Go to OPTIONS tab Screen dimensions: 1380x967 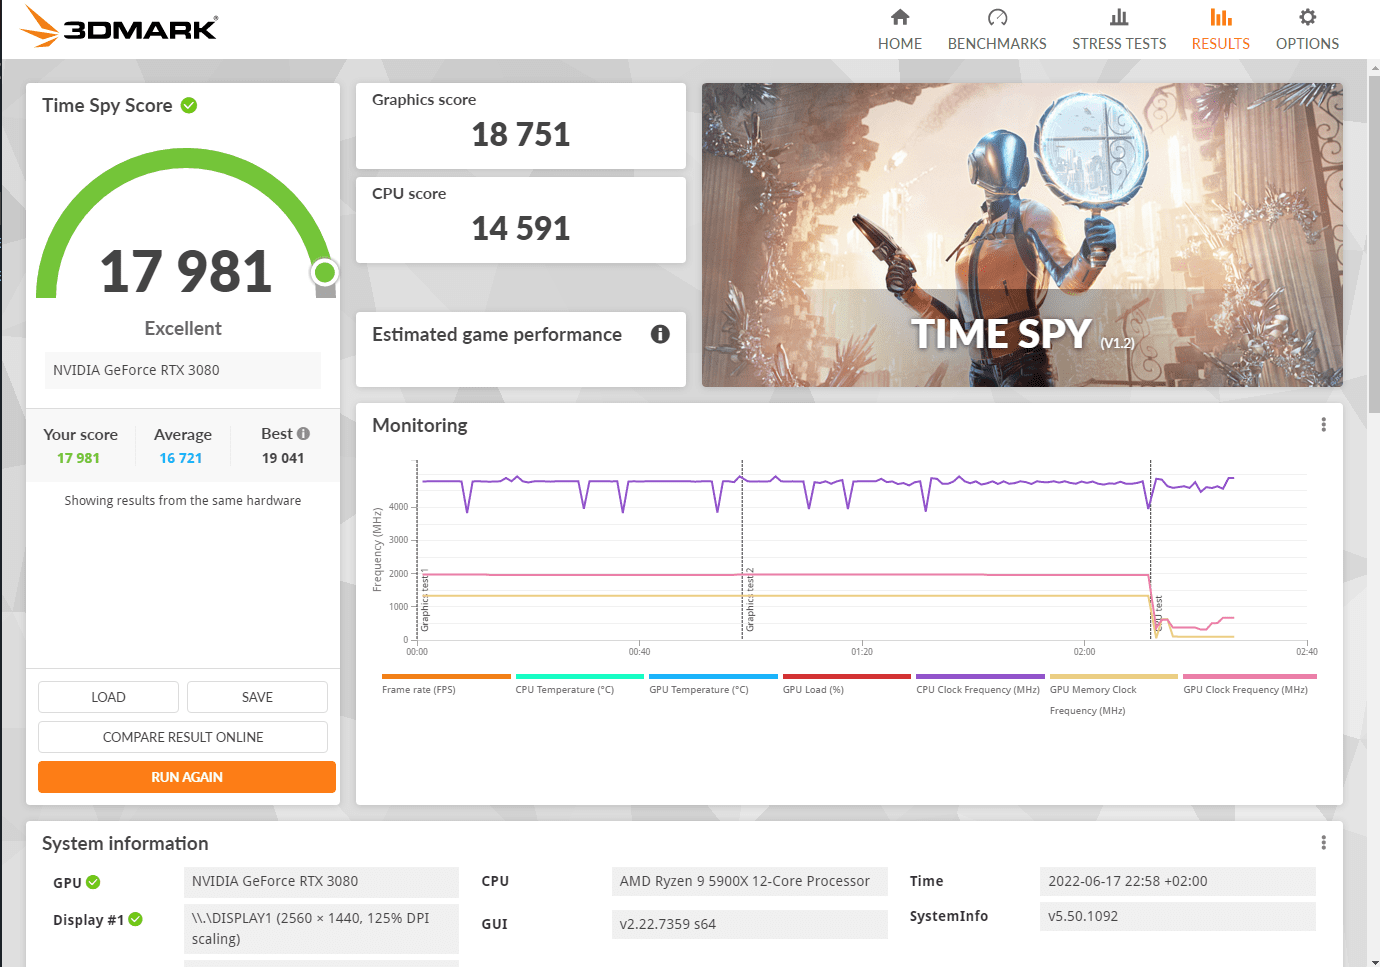(1307, 44)
